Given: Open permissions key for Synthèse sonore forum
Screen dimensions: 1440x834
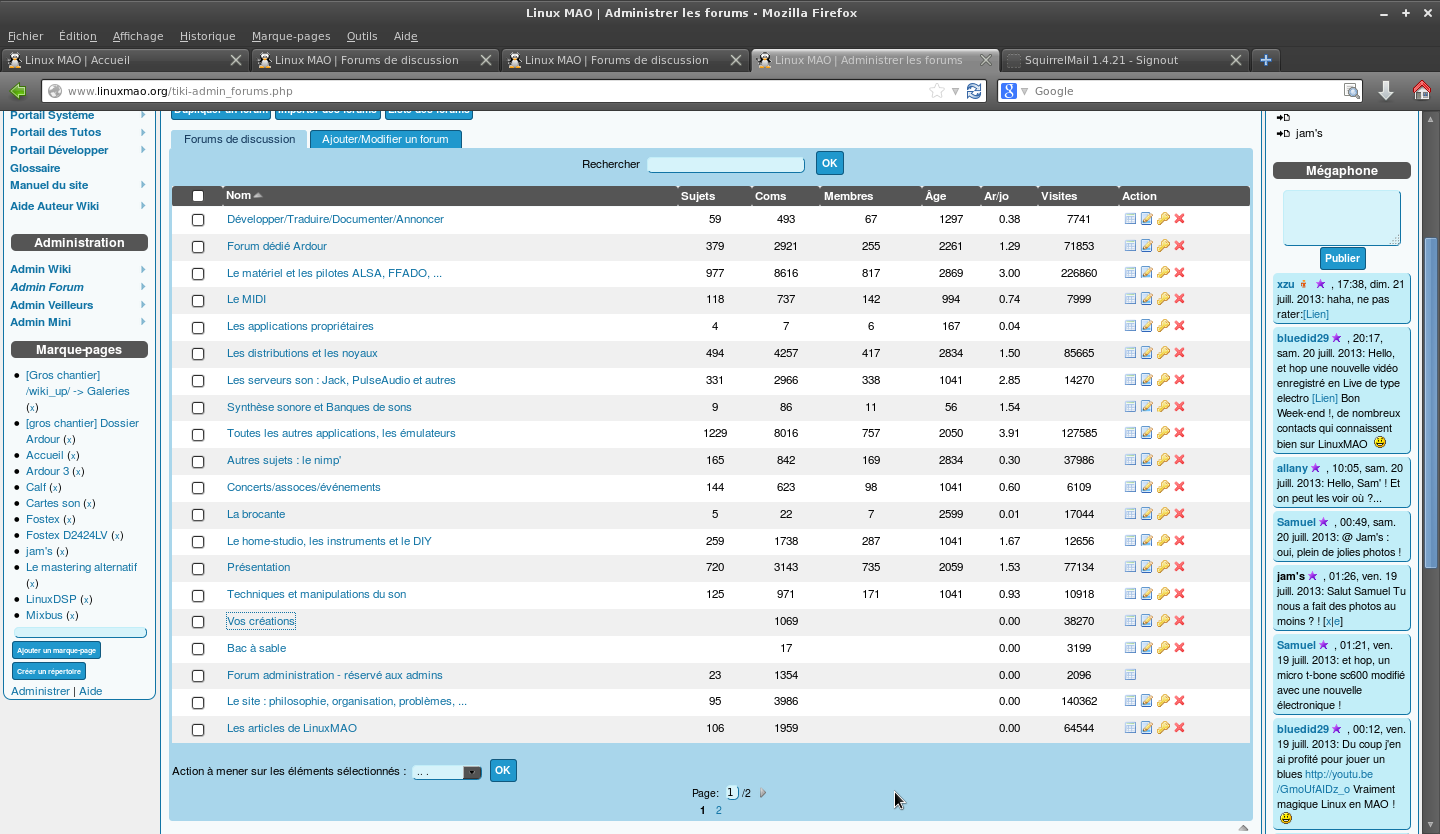Looking at the screenshot, I should (x=1163, y=407).
